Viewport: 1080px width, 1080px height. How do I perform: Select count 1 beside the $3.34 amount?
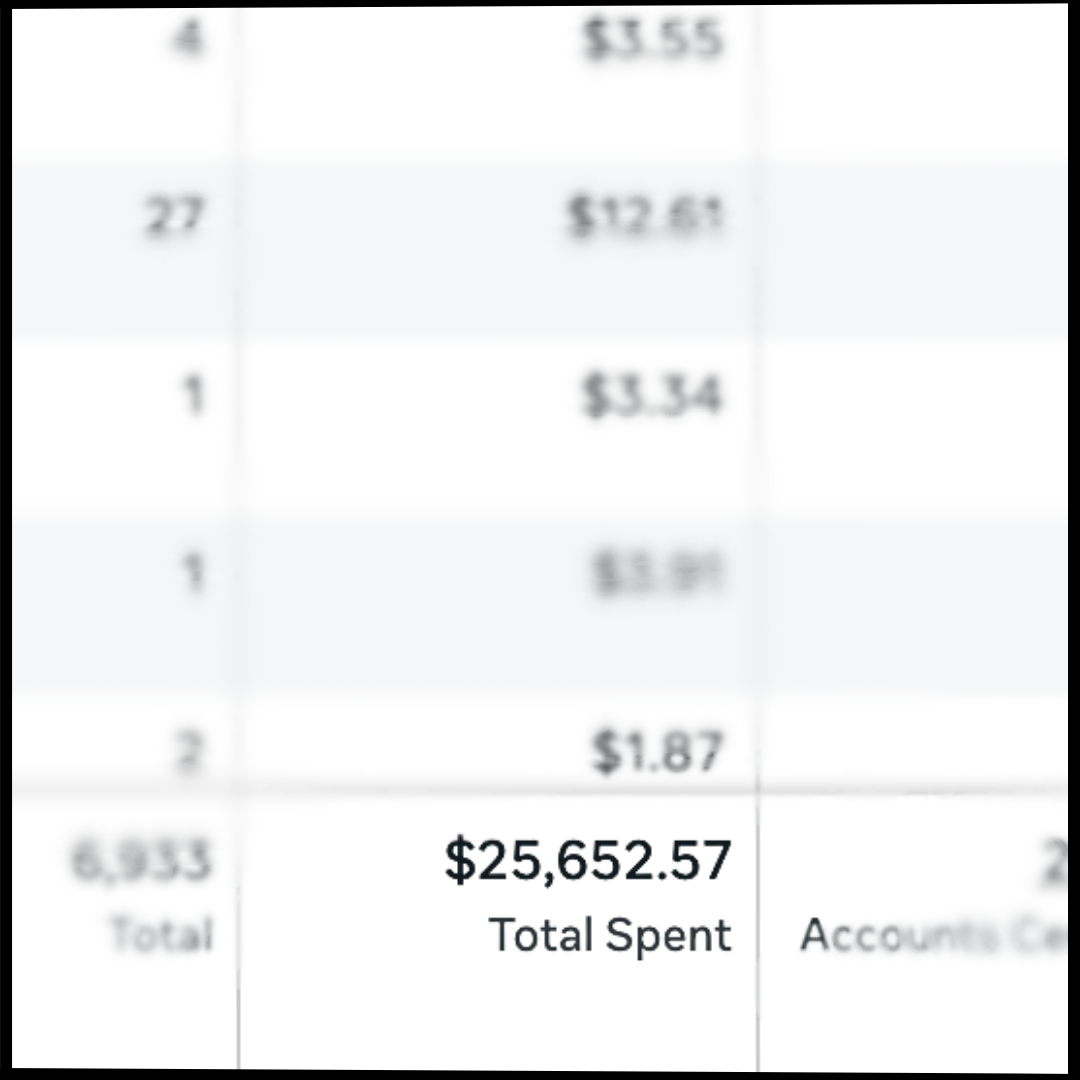[193, 396]
